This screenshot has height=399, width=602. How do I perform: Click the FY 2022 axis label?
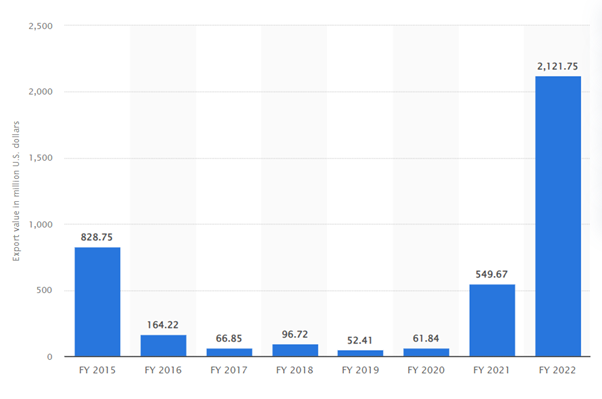(557, 370)
